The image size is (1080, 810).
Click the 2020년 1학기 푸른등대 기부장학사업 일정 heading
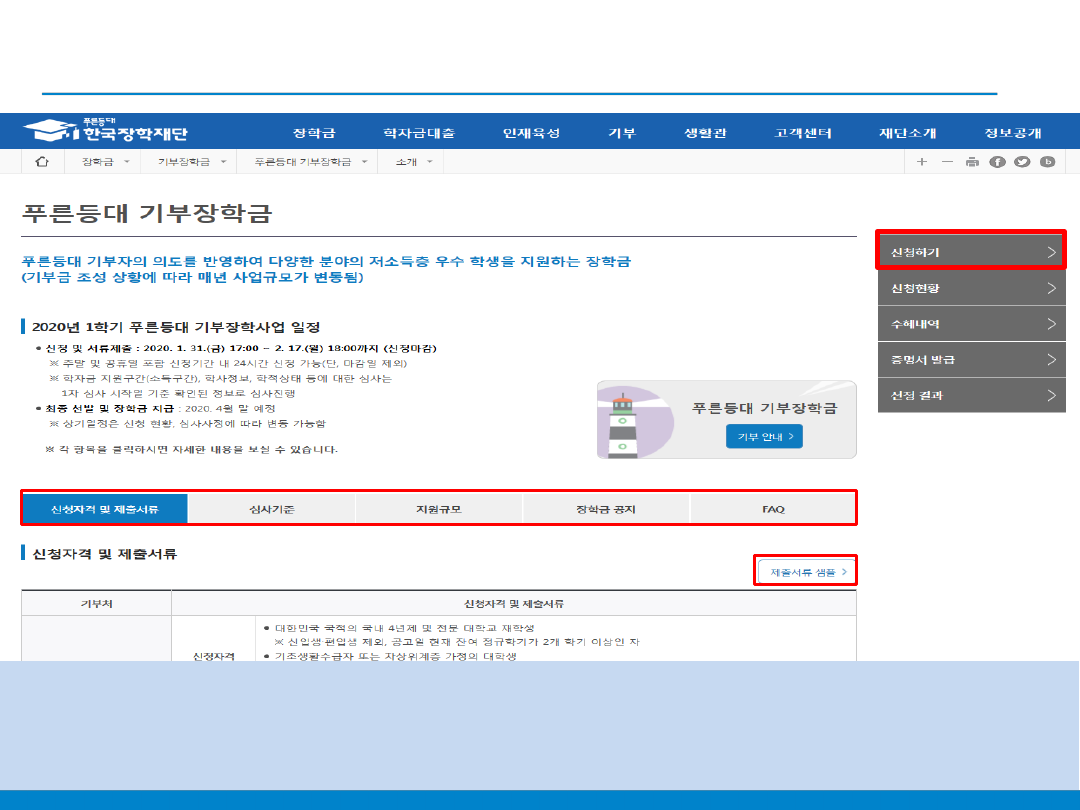(x=176, y=326)
